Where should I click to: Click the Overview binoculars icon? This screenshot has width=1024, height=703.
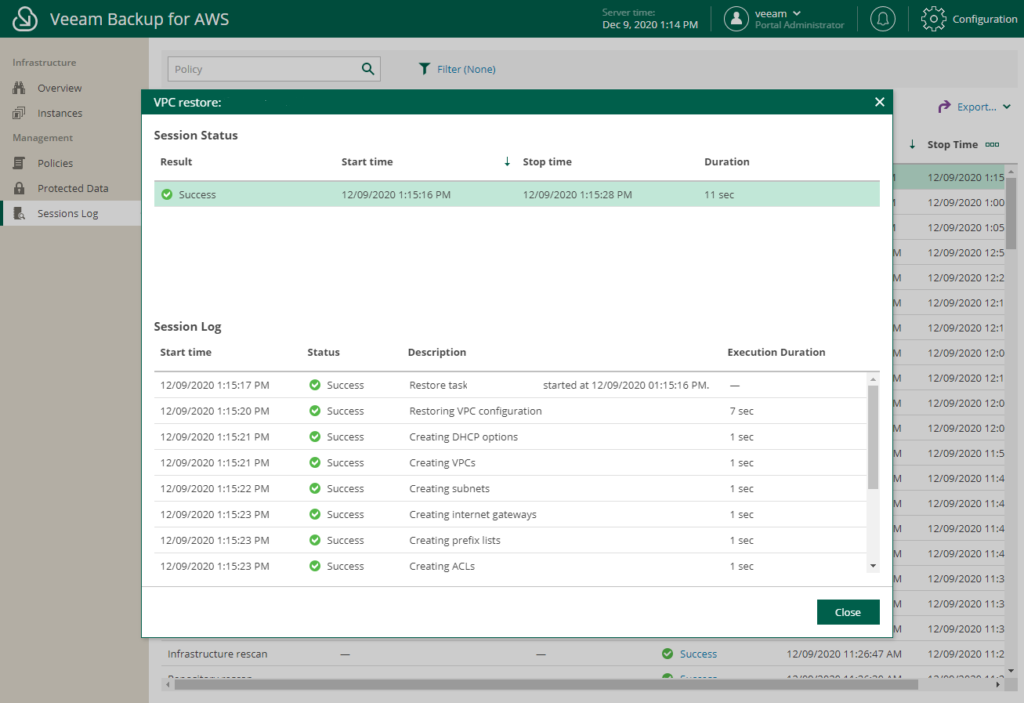click(19, 88)
